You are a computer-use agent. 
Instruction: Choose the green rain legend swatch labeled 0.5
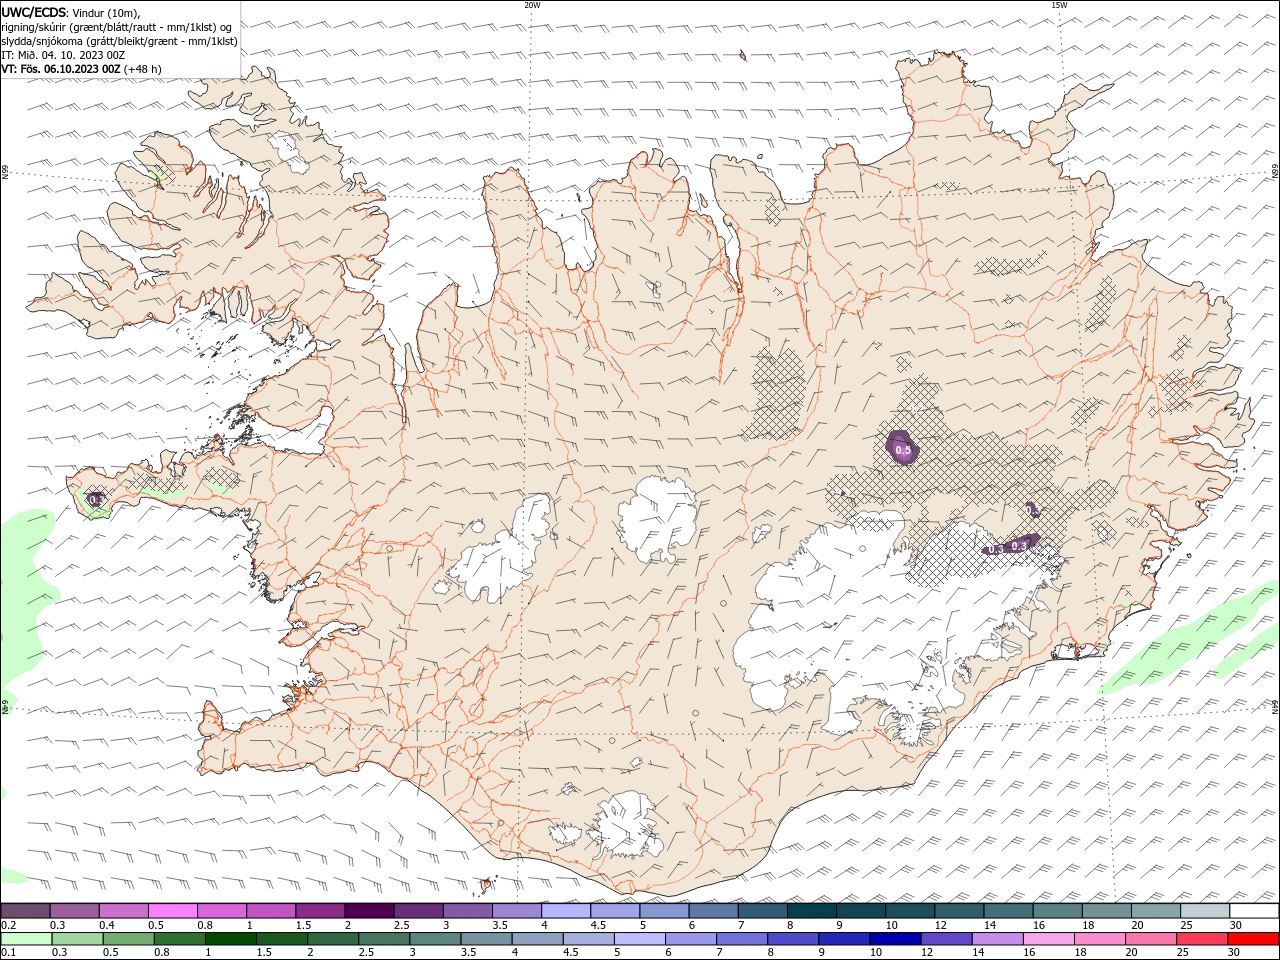click(x=128, y=939)
